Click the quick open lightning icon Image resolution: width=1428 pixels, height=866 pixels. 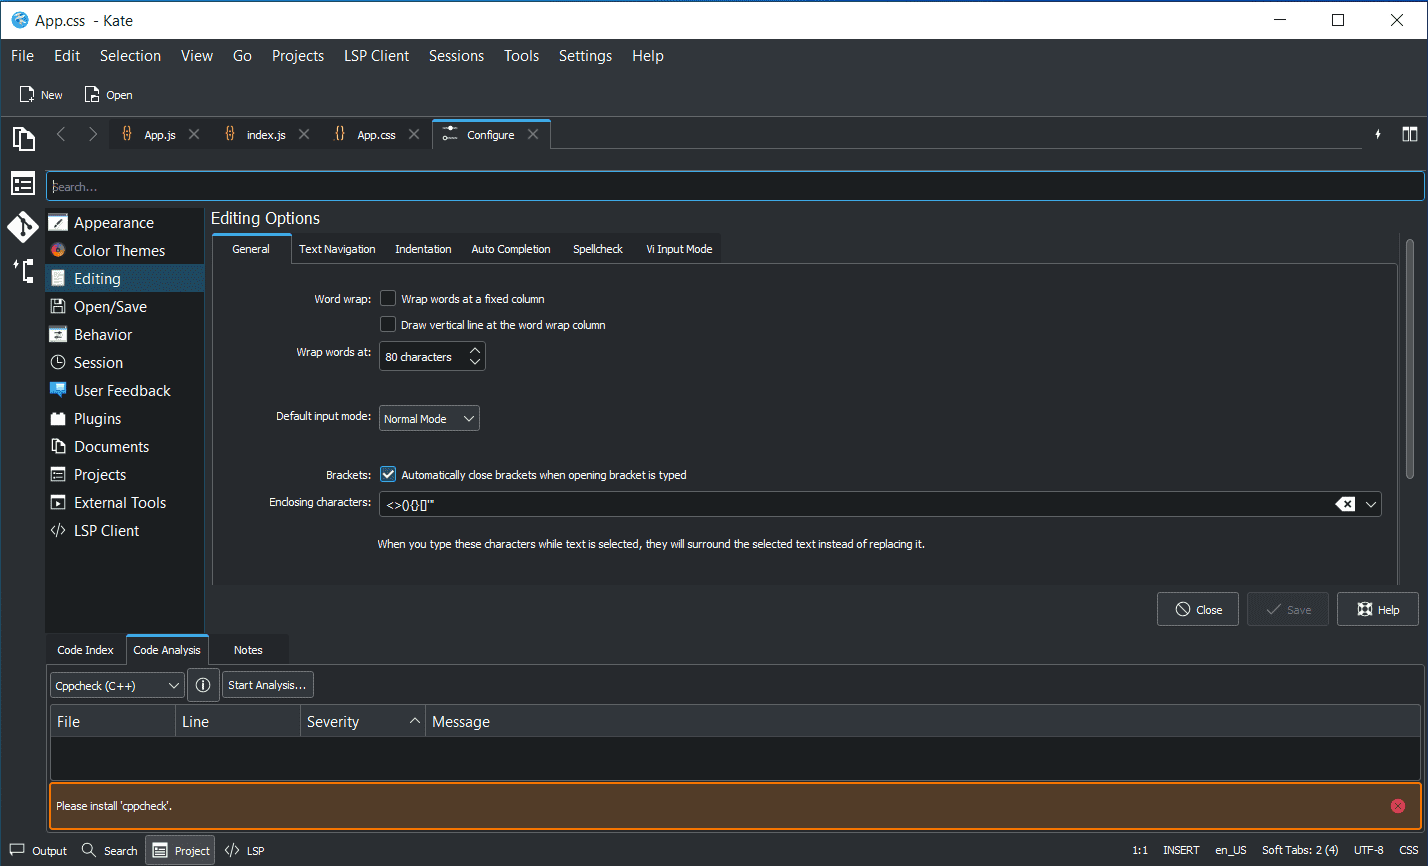coord(1378,134)
